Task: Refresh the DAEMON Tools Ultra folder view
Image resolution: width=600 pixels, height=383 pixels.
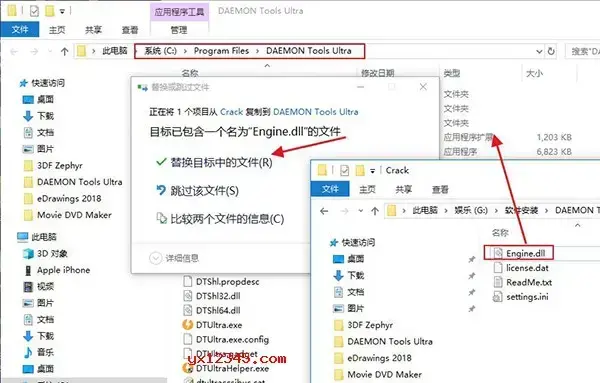Action: coord(551,51)
